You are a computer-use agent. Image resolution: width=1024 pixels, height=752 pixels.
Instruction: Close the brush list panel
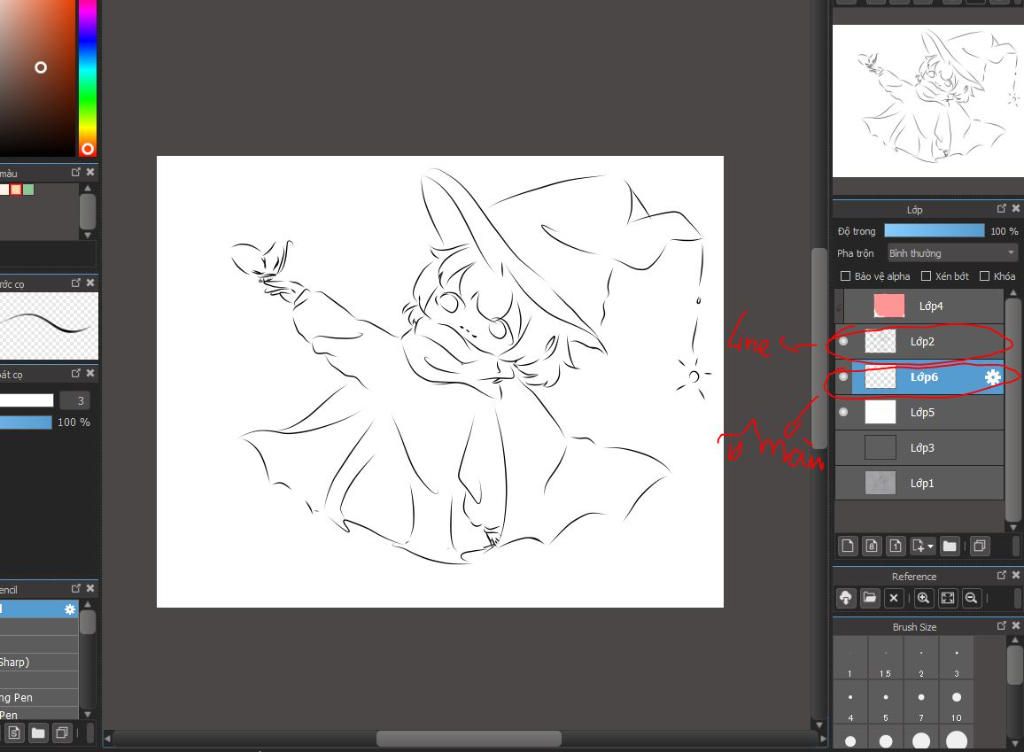tap(90, 588)
